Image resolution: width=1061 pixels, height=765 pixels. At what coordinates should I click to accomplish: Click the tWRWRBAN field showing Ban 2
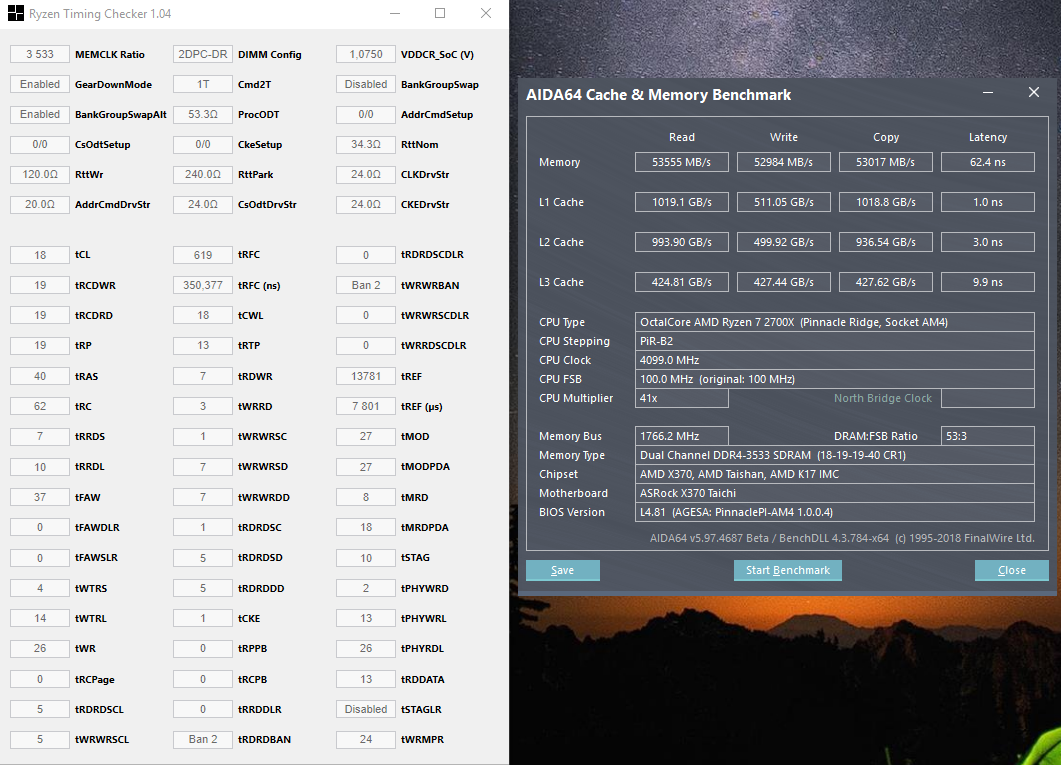coord(366,285)
